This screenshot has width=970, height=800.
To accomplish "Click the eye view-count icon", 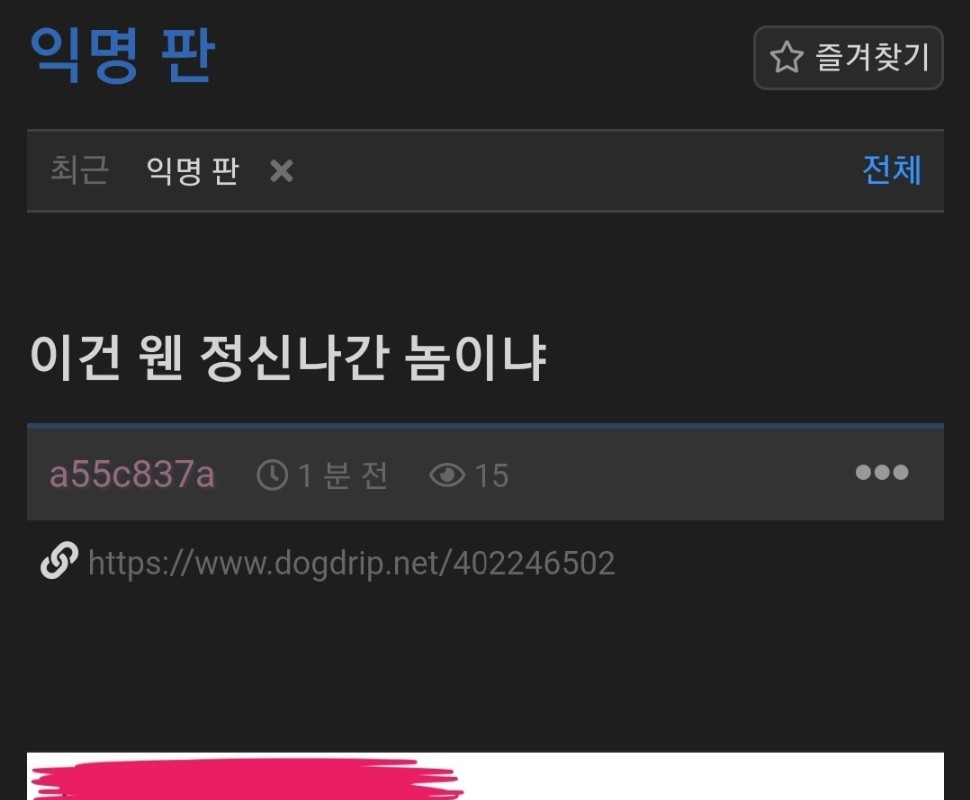I will [x=447, y=475].
